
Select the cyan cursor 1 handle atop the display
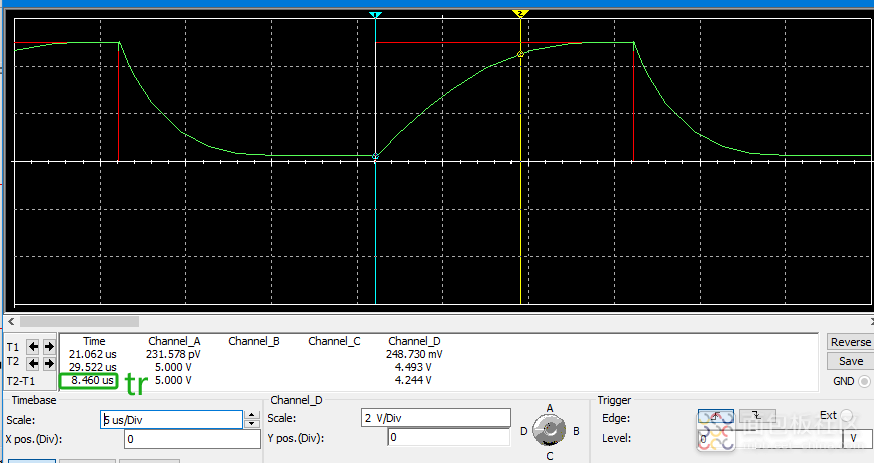[375, 14]
